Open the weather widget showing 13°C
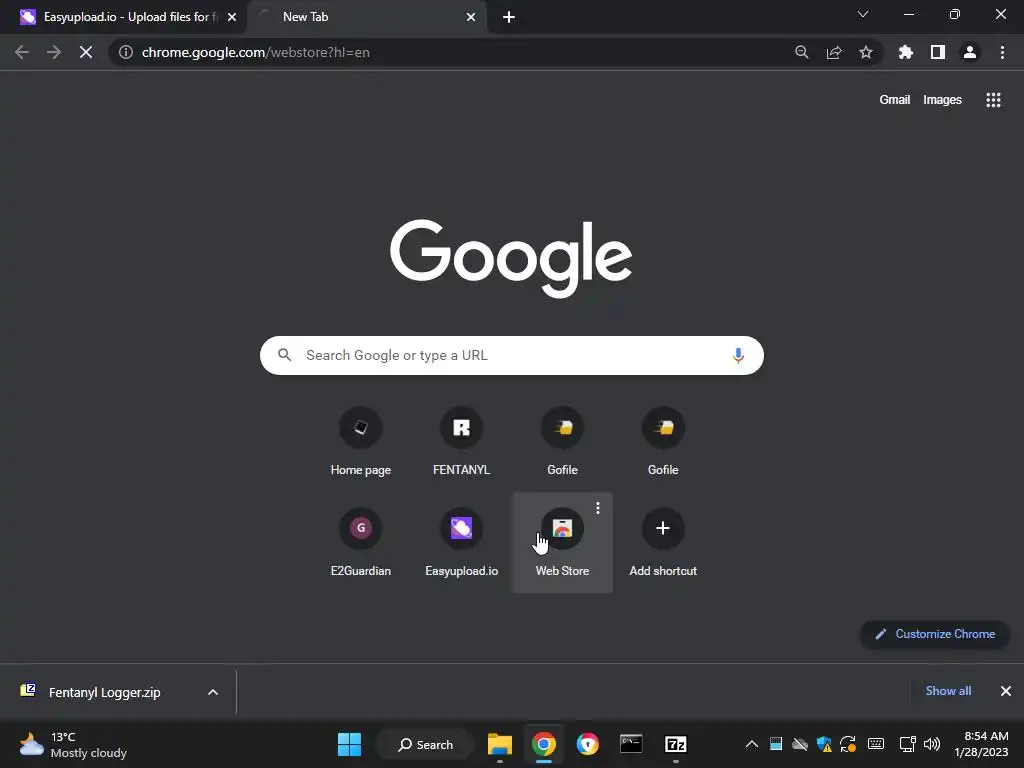Screen dimensions: 1024x768 click(73, 744)
